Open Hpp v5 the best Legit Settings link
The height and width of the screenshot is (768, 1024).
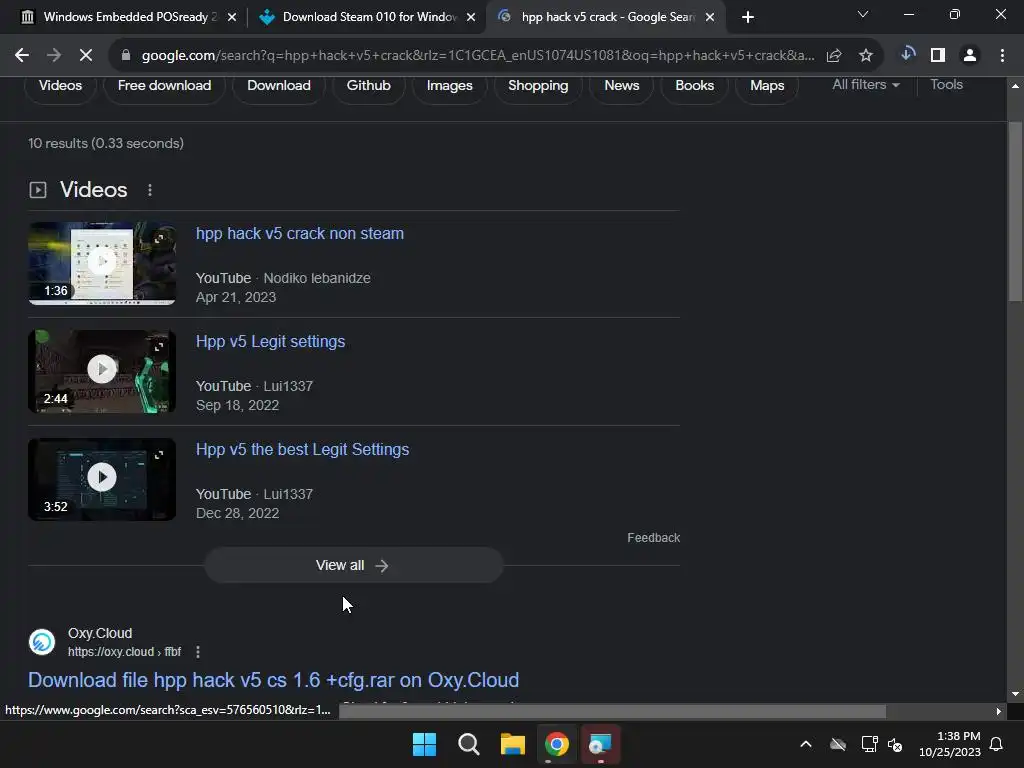(302, 449)
